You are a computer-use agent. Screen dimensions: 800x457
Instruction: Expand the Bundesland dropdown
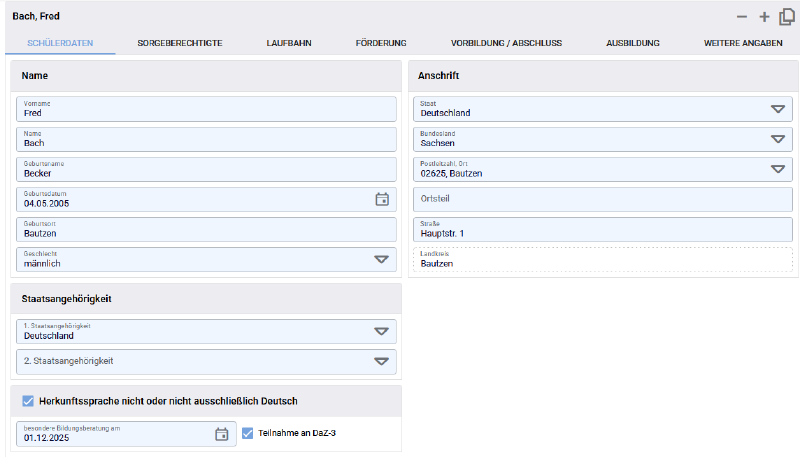(x=777, y=139)
